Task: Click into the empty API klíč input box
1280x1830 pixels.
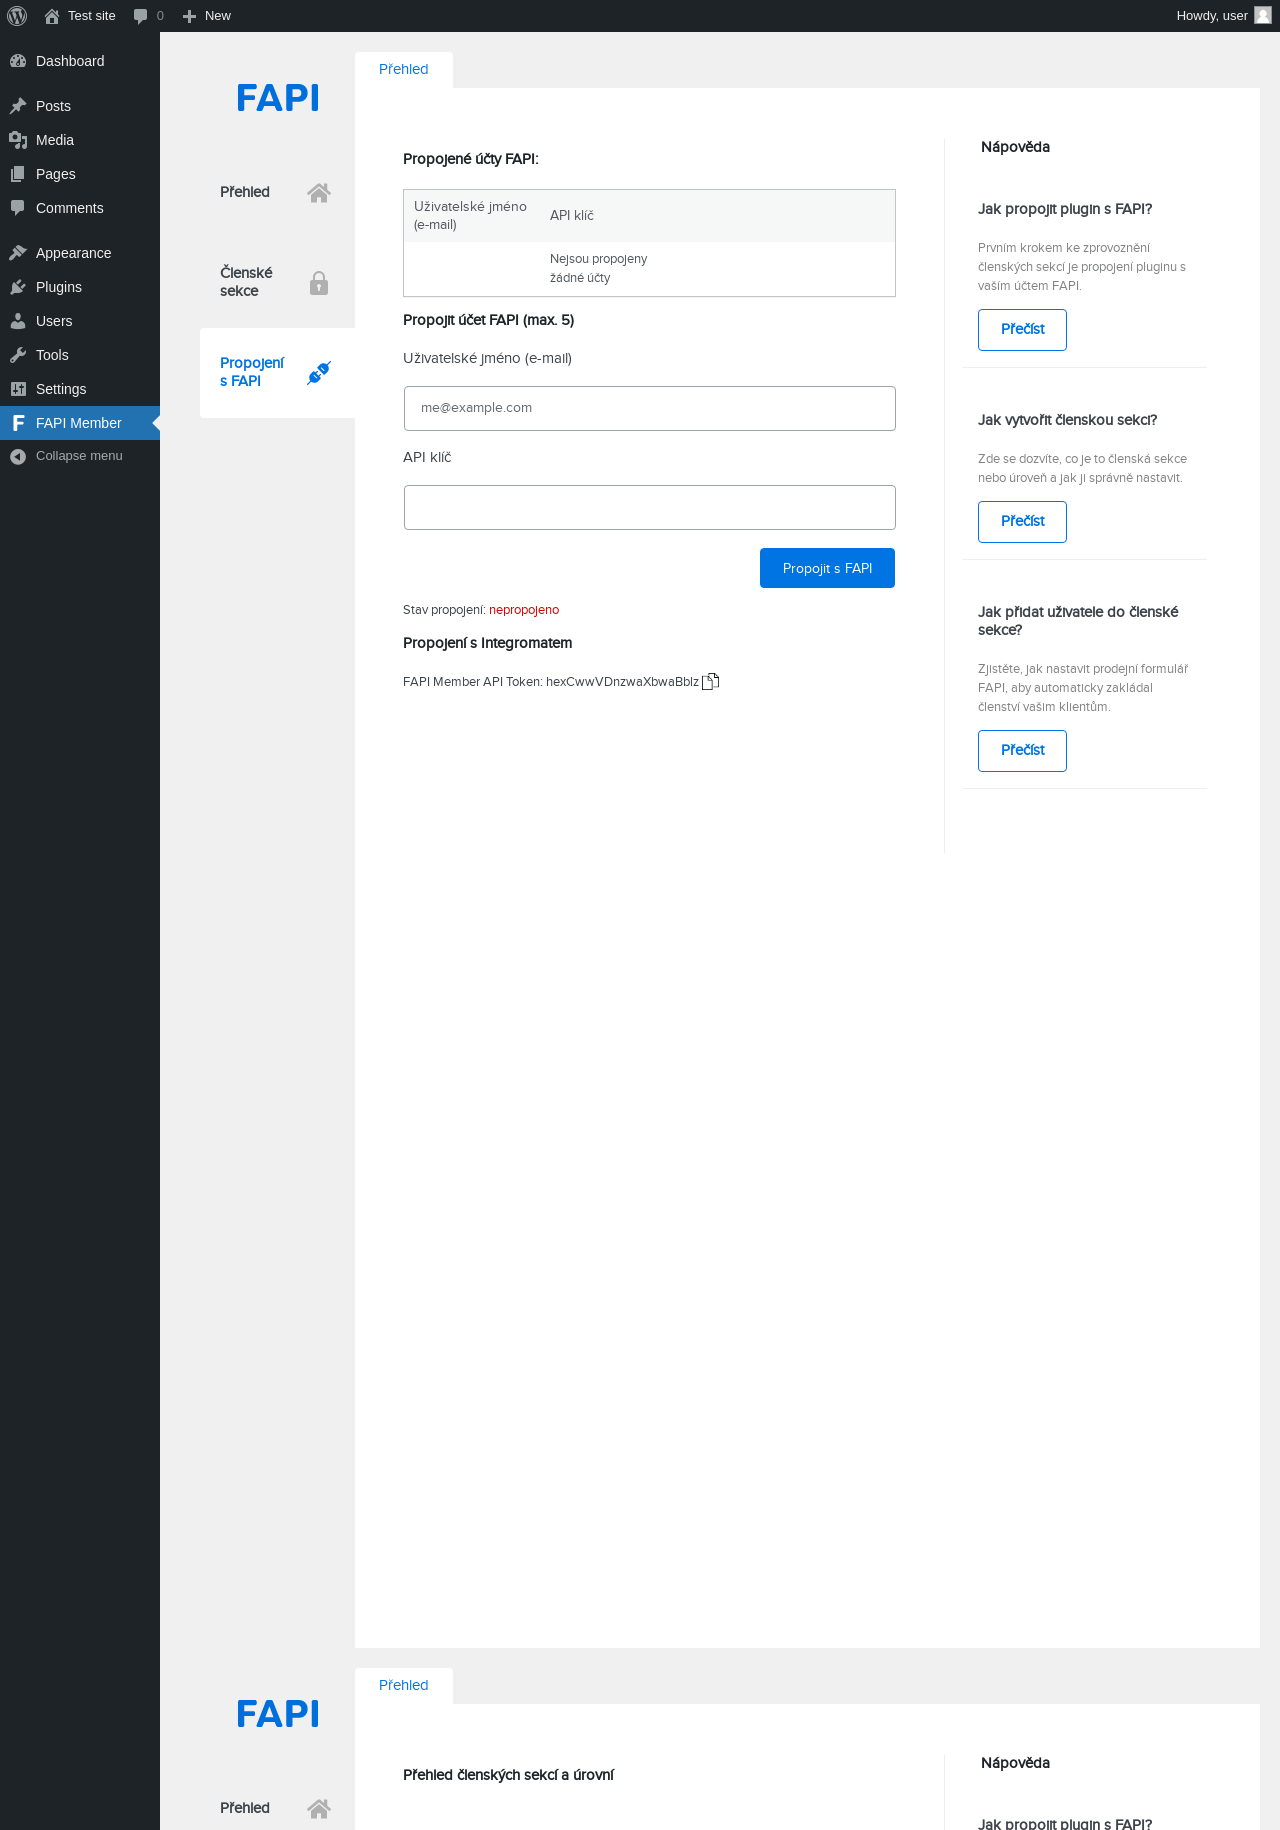Action: pyautogui.click(x=650, y=507)
